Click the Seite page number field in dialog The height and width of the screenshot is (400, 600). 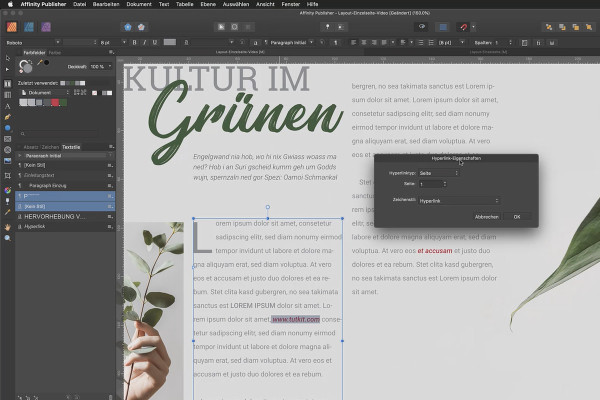430,184
